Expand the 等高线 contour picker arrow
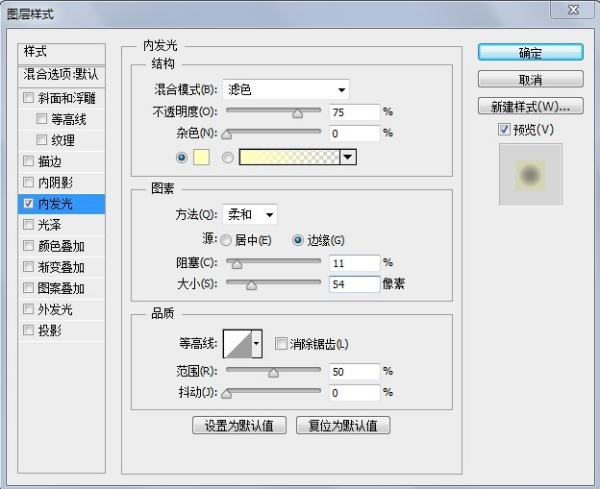 [257, 344]
